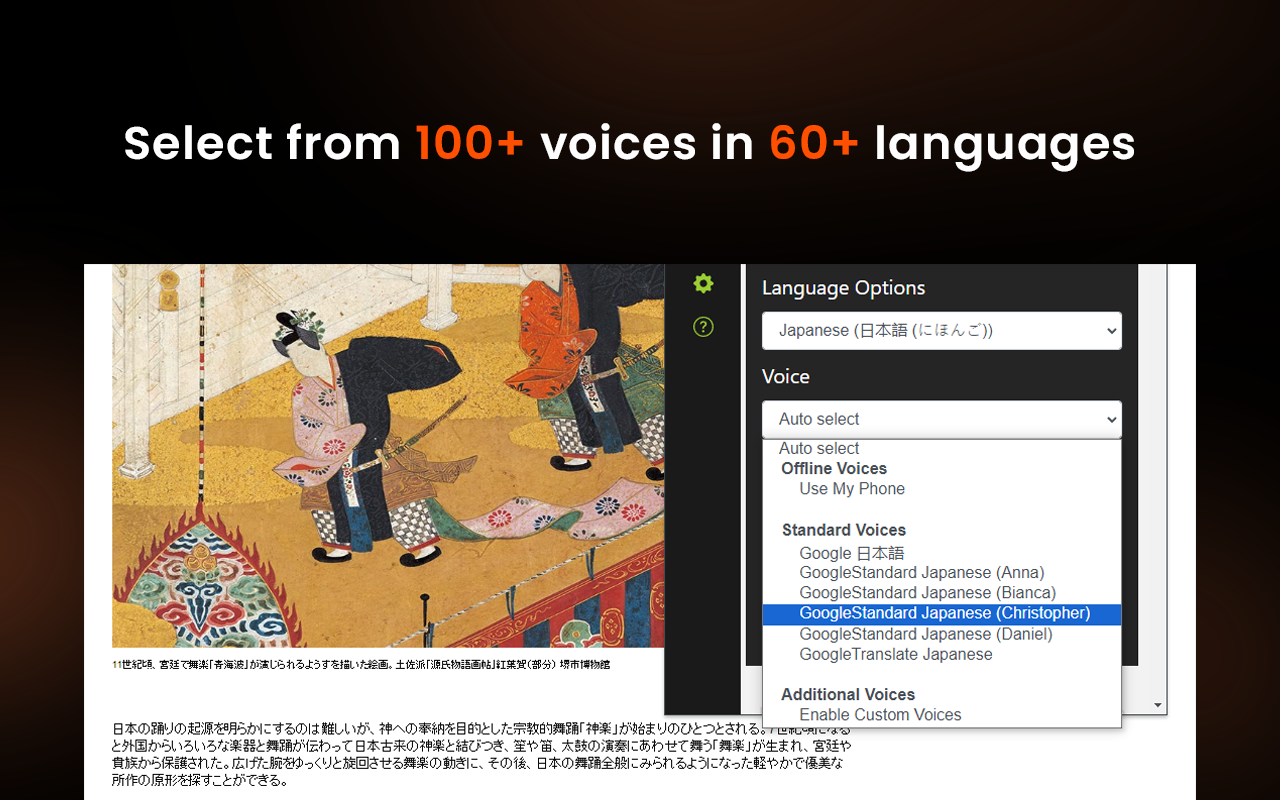Click the "Standard Voices" group heading
The height and width of the screenshot is (800, 1280).
[x=843, y=529]
